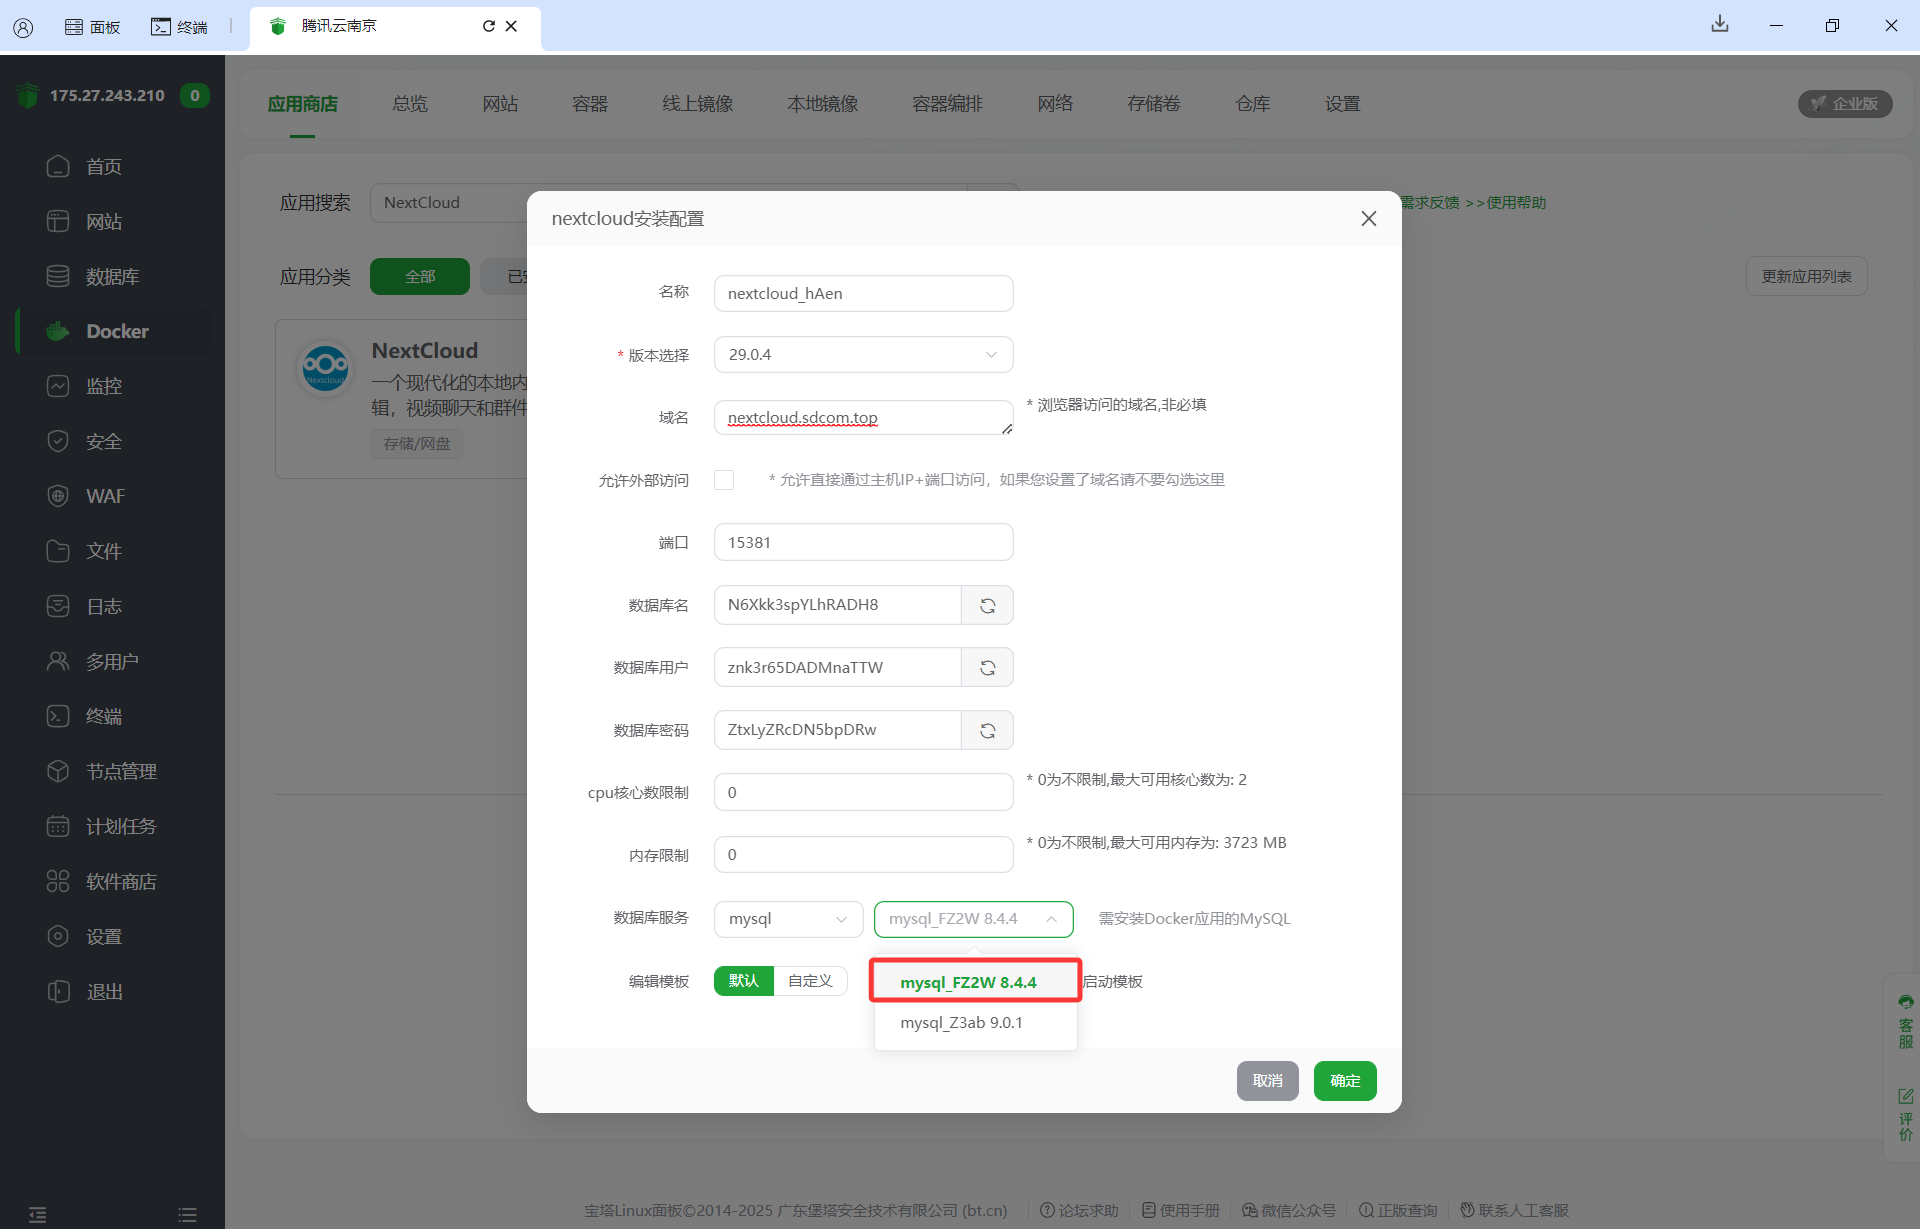Open the Docker sidebar icon
This screenshot has width=1920, height=1230.
tap(58, 331)
